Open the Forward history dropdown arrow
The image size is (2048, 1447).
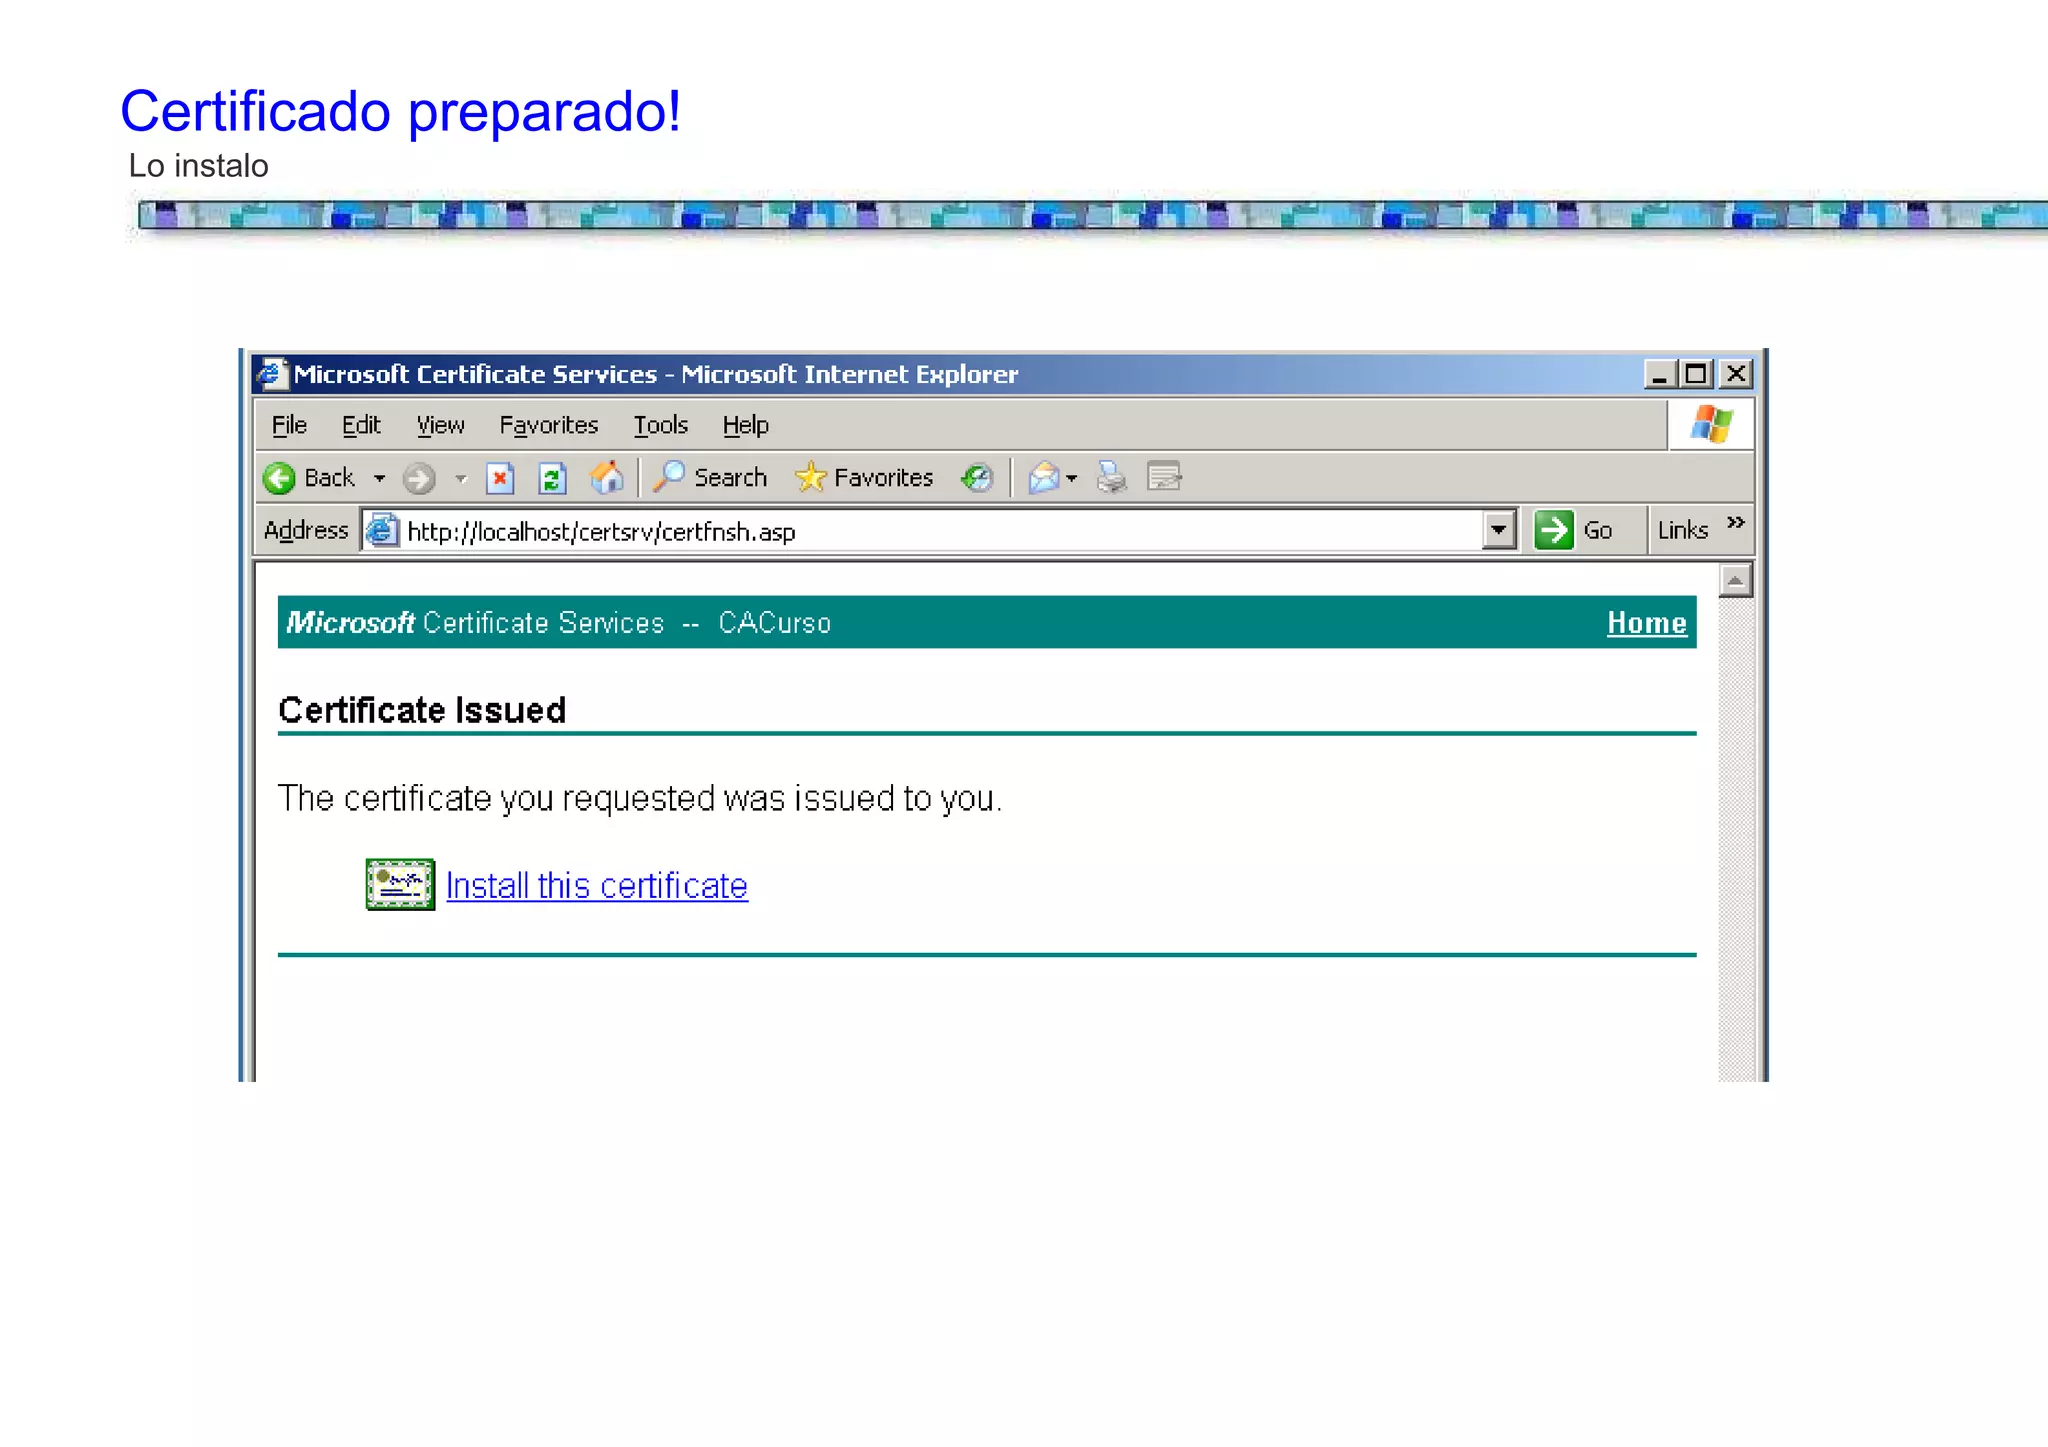point(461,479)
